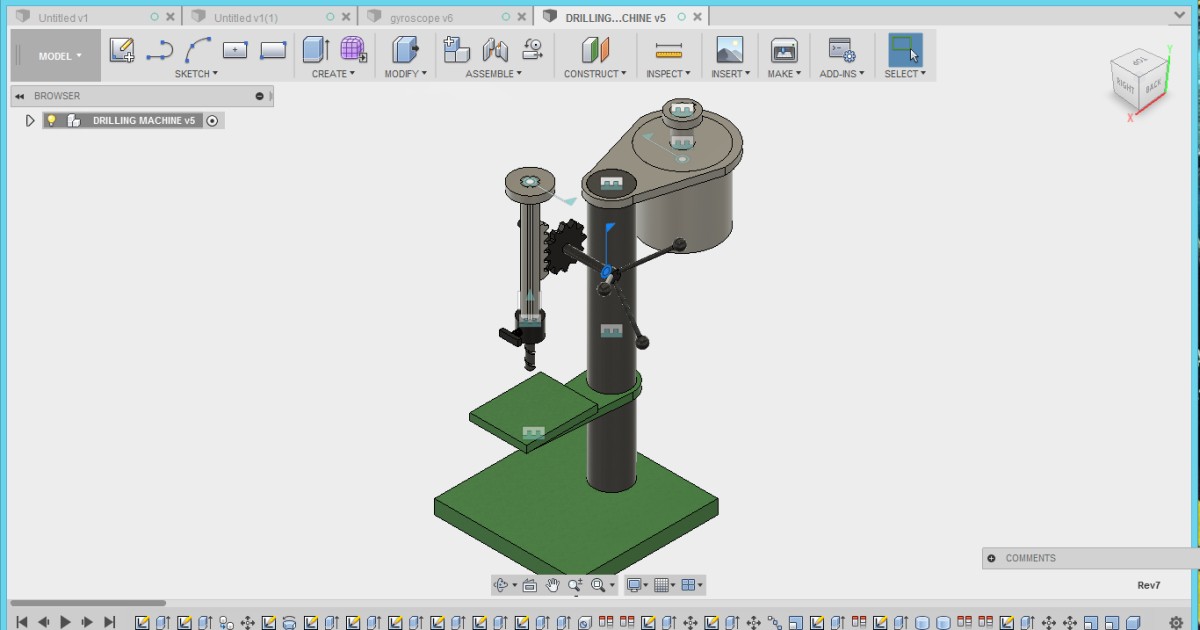1200x630 pixels.
Task: Switch to the gyroscope v6 tab
Action: [420, 16]
